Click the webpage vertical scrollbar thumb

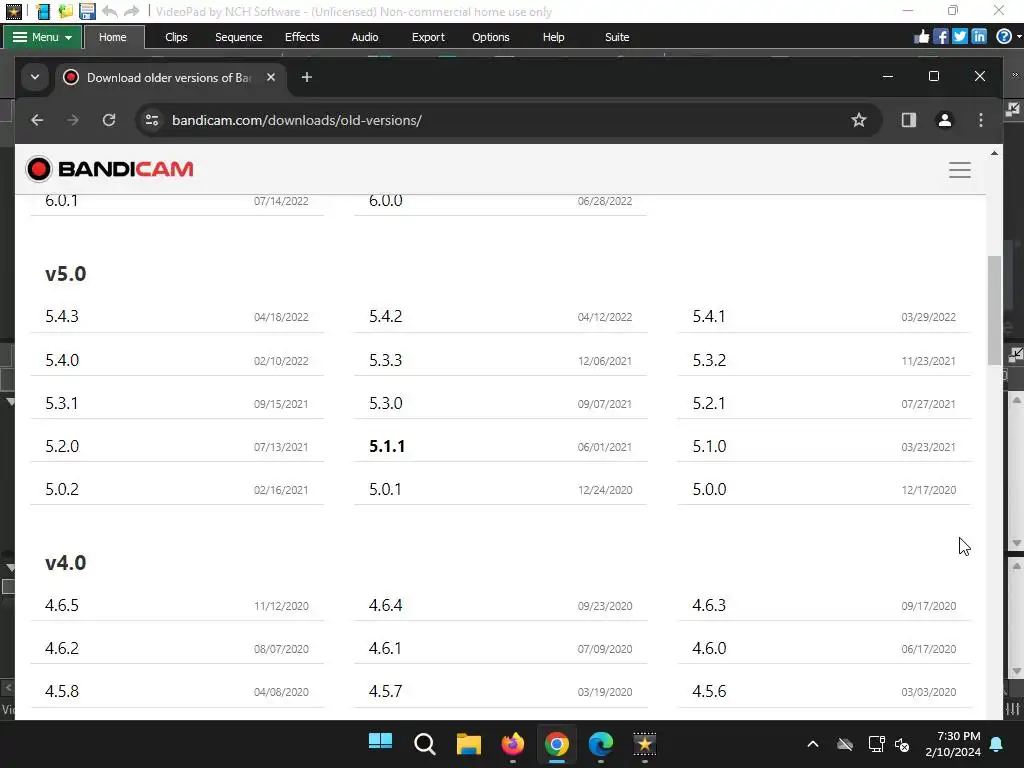click(994, 310)
